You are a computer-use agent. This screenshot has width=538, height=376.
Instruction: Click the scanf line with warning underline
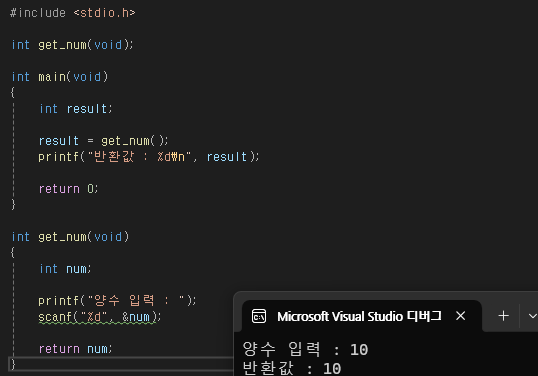pyautogui.click(x=99, y=317)
